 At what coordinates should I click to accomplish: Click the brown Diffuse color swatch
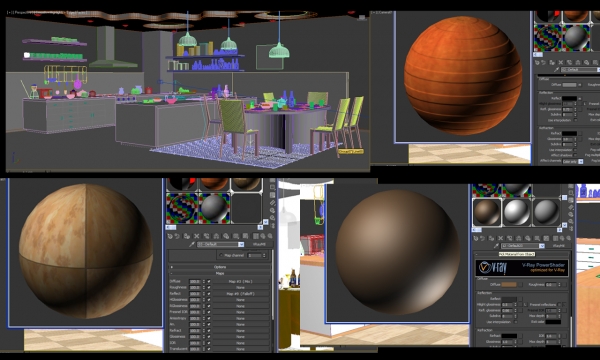[x=509, y=285]
